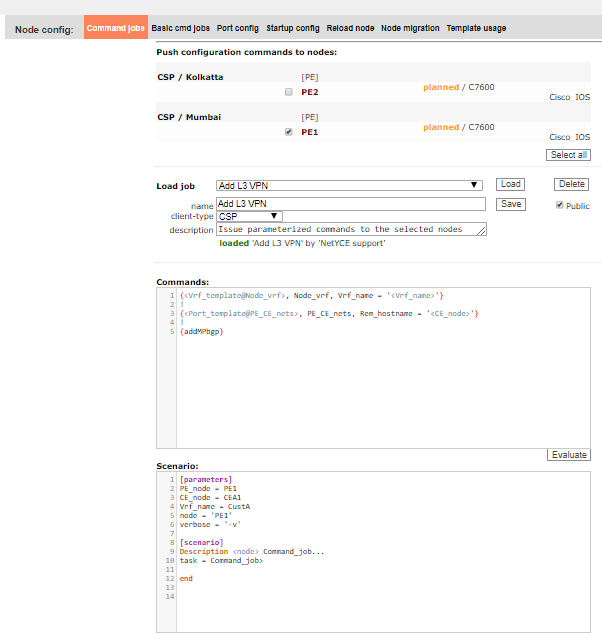This screenshot has width=602, height=640.
Task: Expand the Load job dropdown
Action: coord(350,185)
